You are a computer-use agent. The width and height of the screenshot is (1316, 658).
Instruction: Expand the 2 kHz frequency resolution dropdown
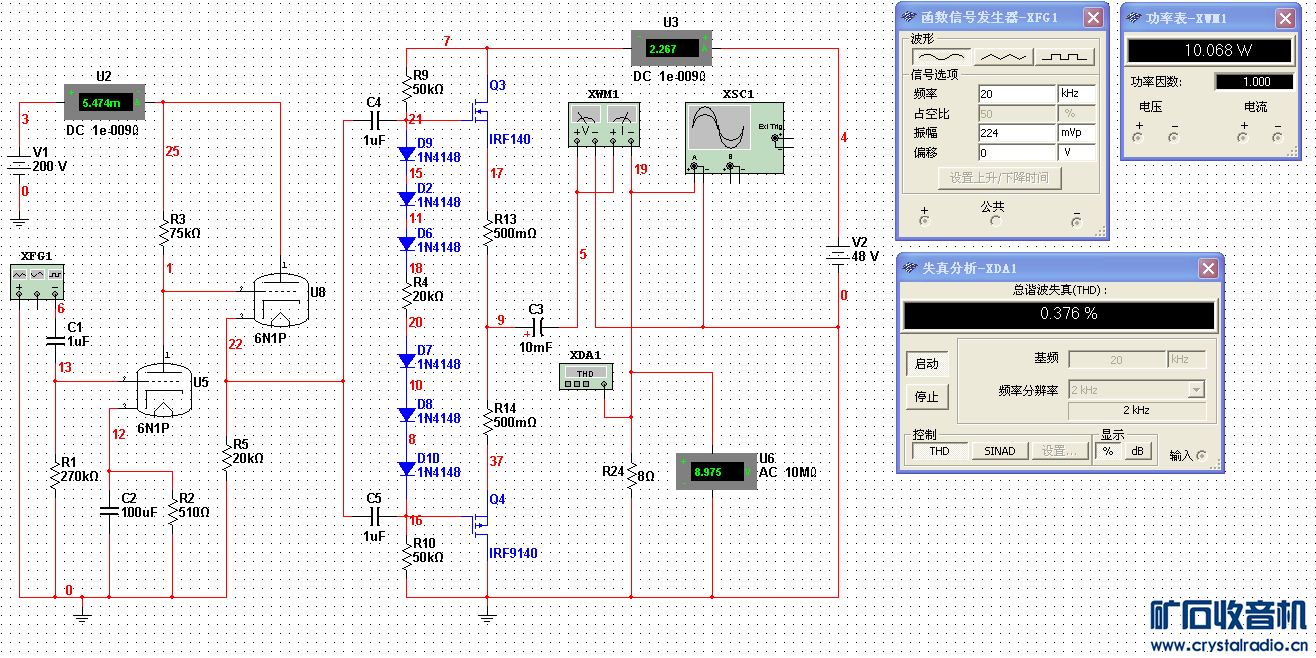(x=1137, y=390)
